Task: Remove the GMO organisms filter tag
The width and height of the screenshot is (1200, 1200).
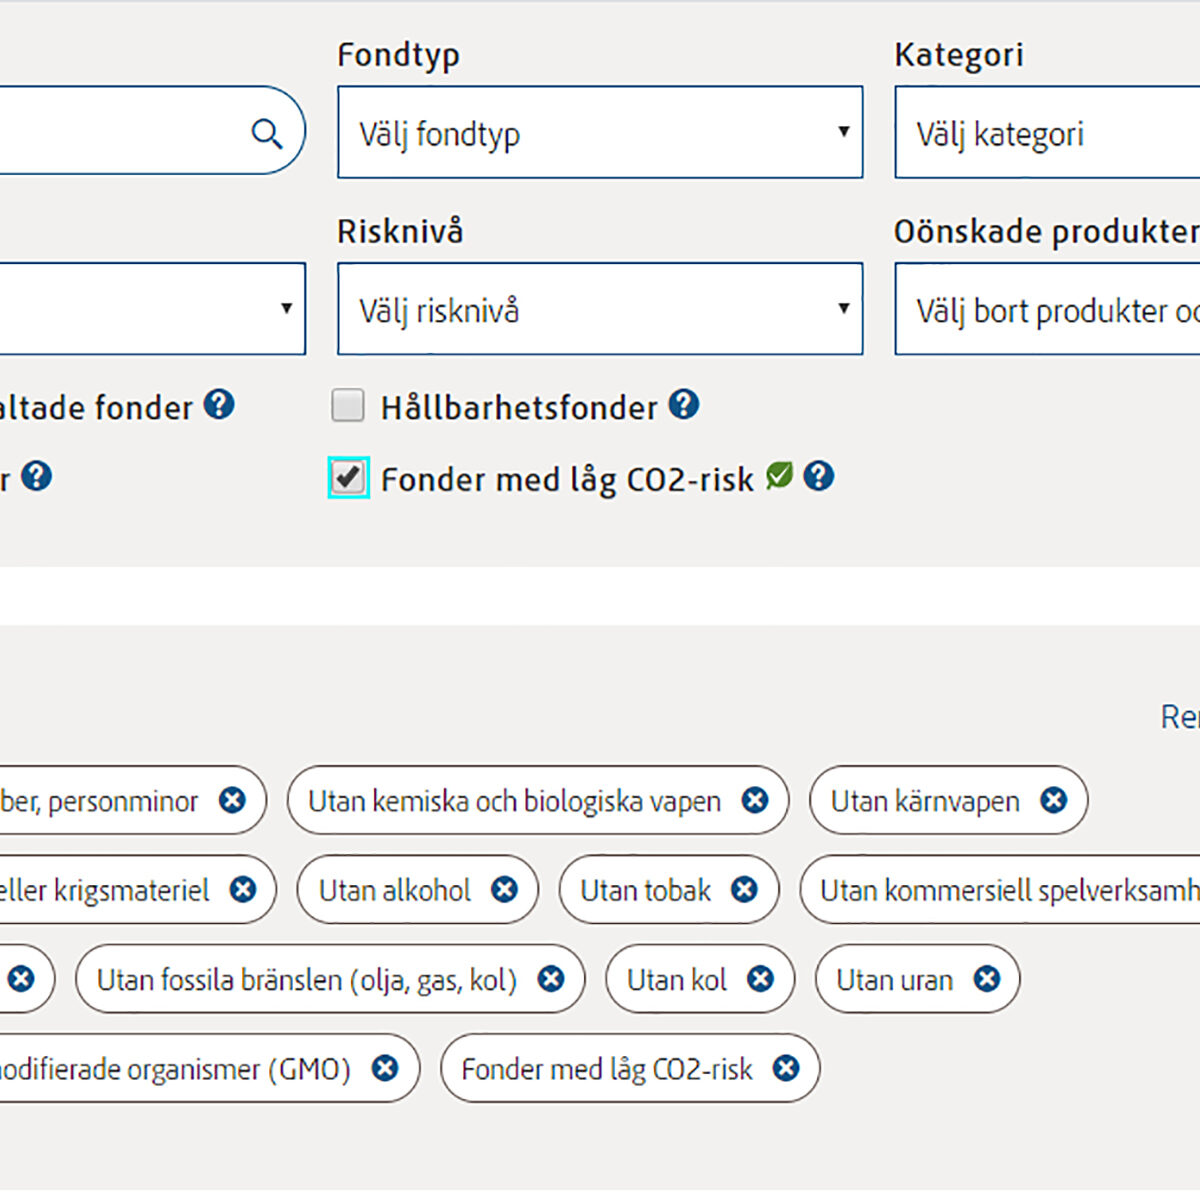Action: click(x=385, y=1068)
